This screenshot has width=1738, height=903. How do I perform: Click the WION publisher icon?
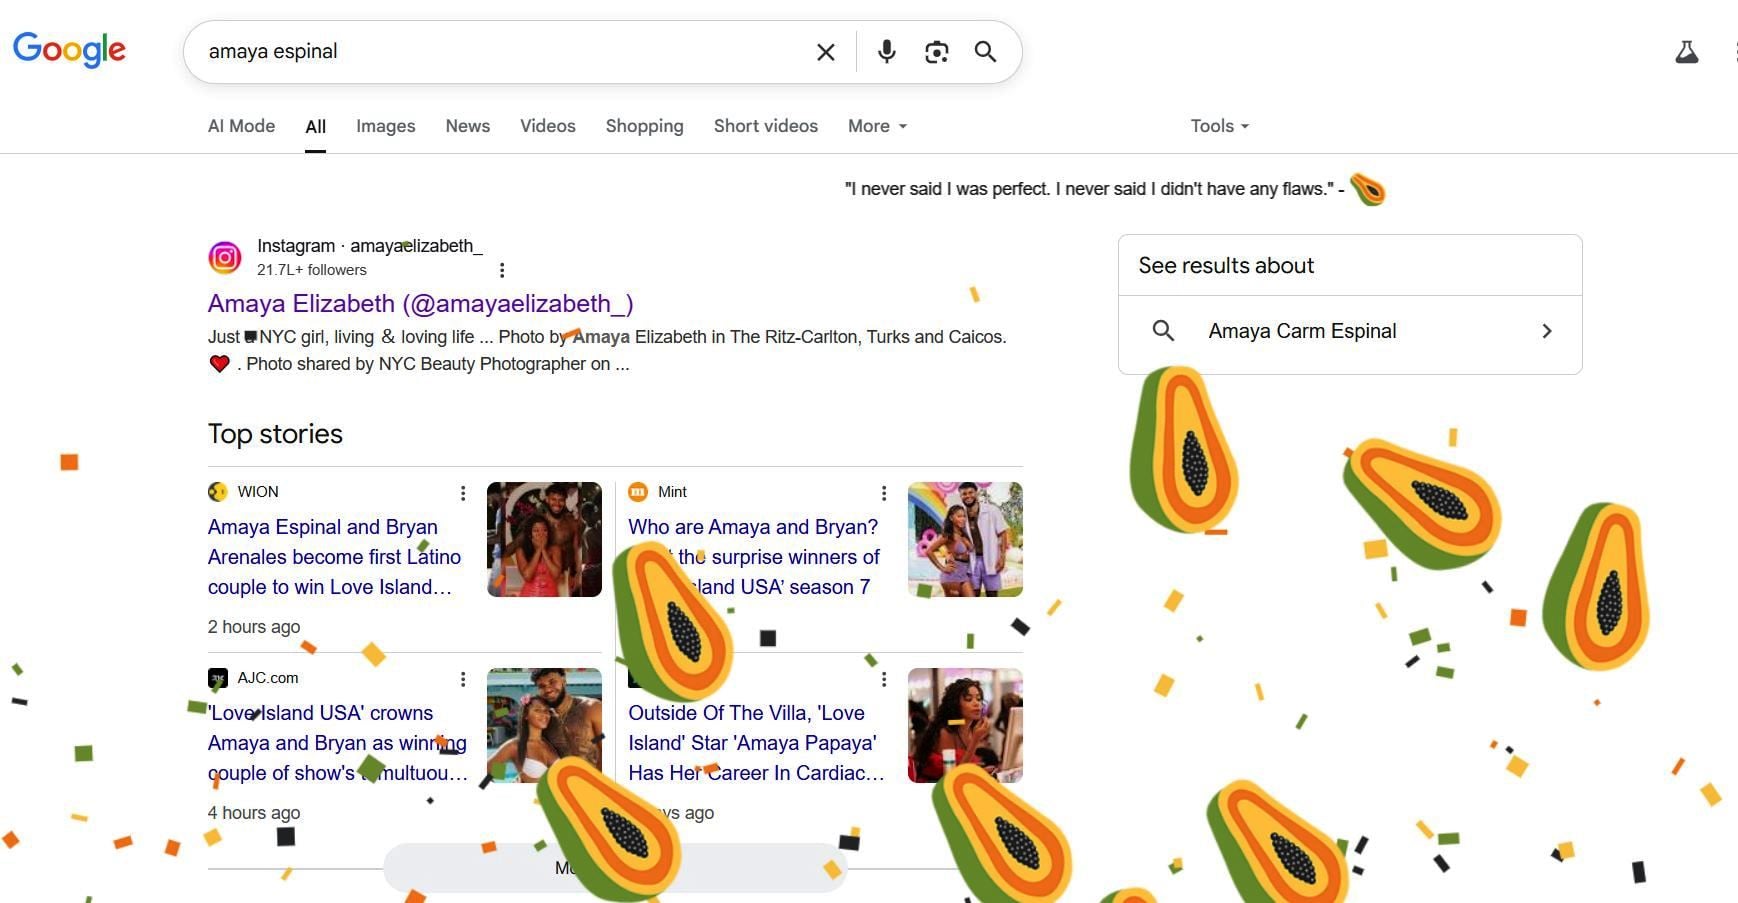[217, 491]
